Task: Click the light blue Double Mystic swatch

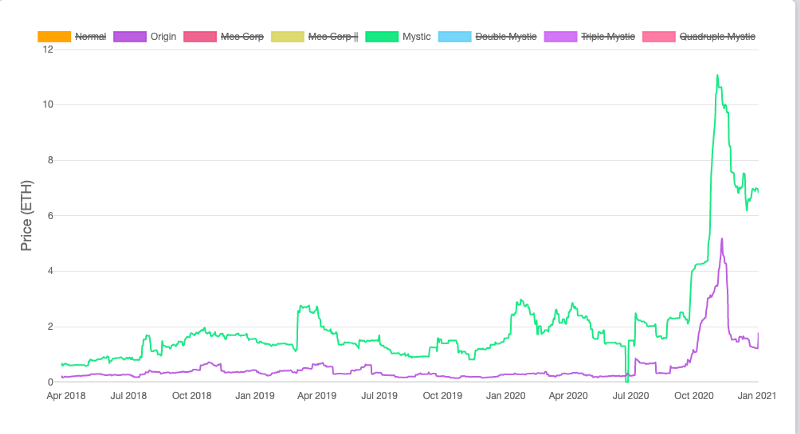Action: click(455, 36)
